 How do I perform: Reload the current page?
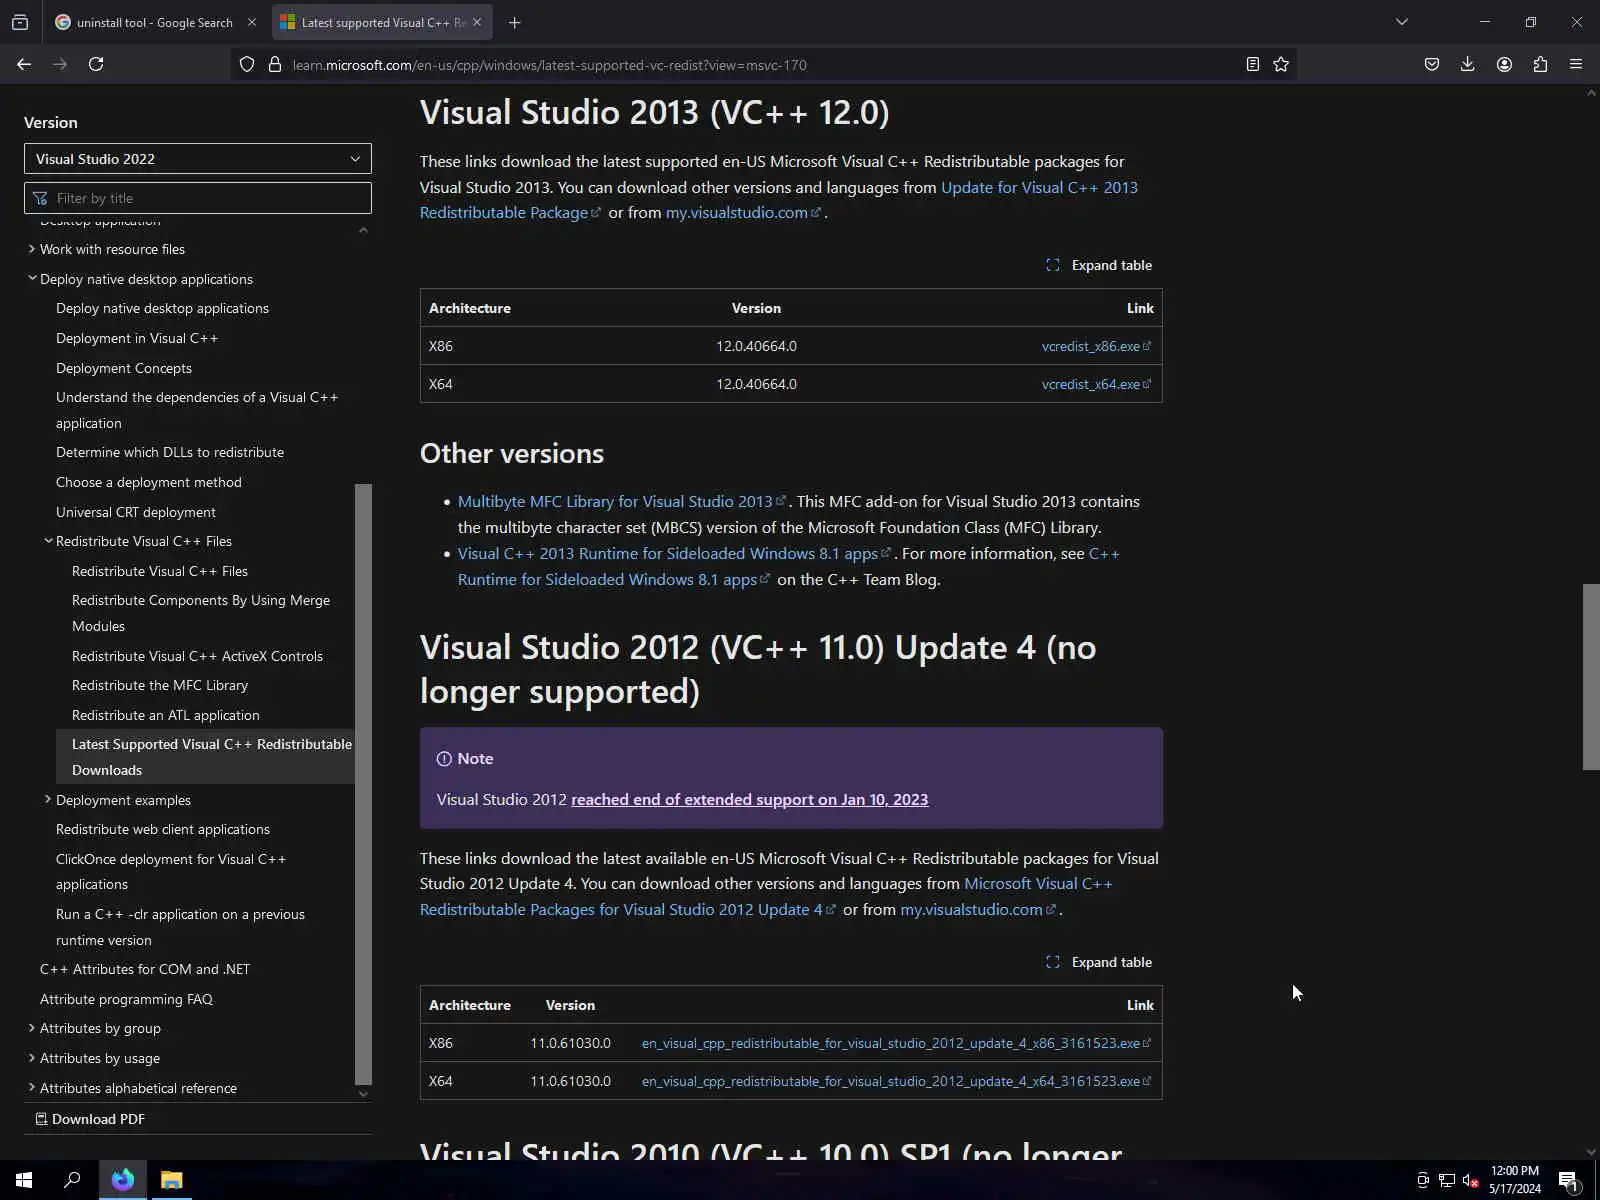[96, 64]
